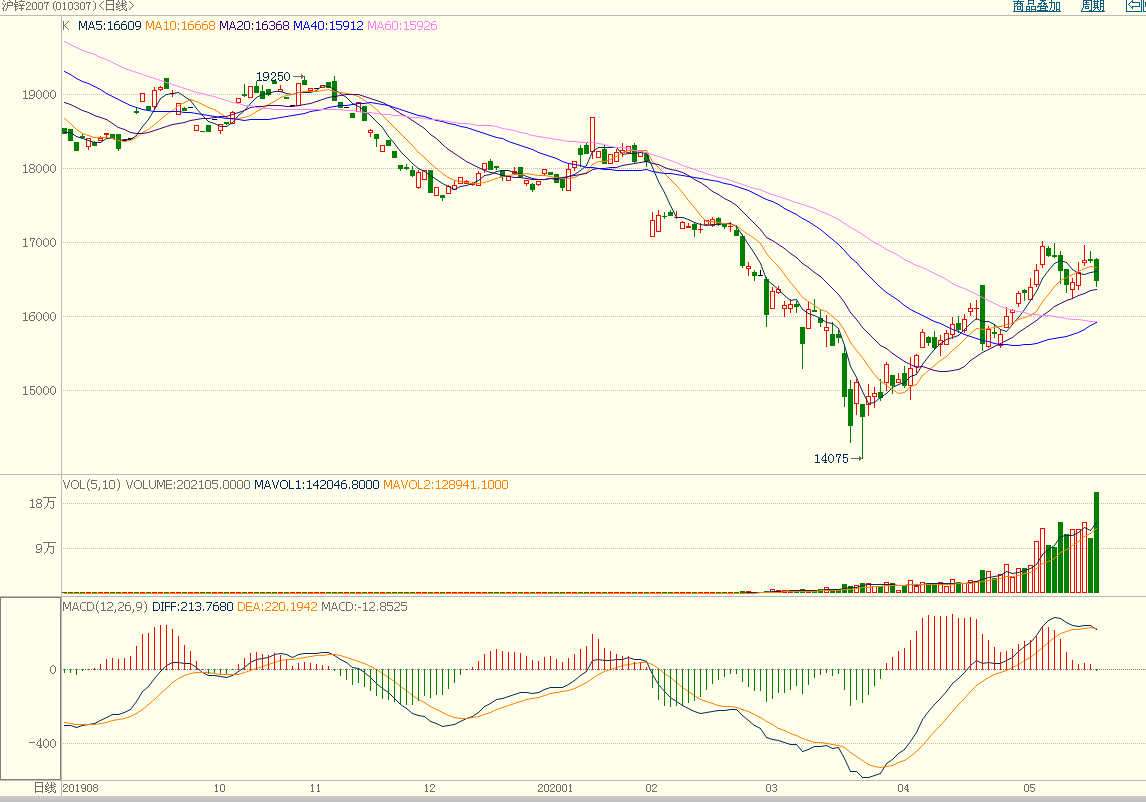Click the back arrow icon in top-right corner

pyautogui.click(x=1137, y=7)
